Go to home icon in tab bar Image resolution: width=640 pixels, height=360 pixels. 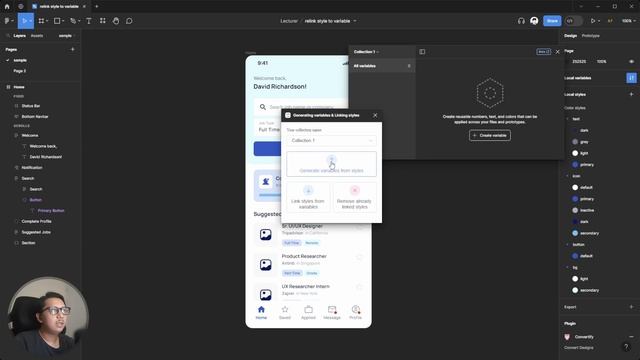coord(7,7)
